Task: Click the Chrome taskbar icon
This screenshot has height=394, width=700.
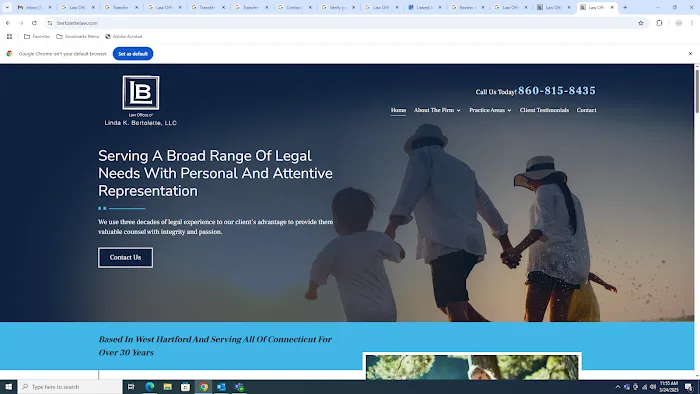Action: 203,387
